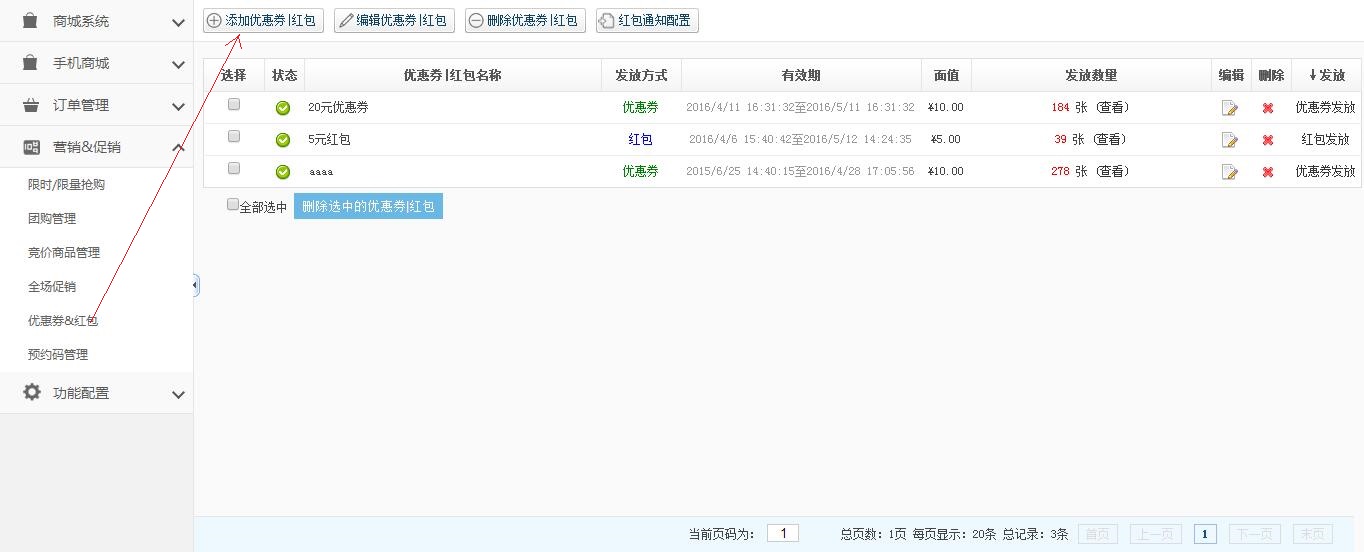Click 红包发放 link for 5元红包

pyautogui.click(x=1325, y=139)
